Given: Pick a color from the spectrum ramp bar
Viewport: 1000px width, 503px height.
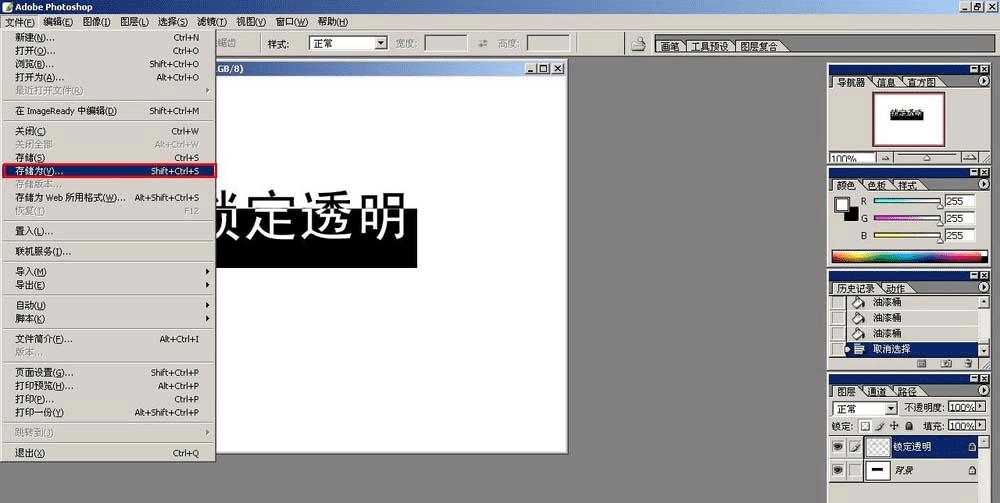Looking at the screenshot, I should pyautogui.click(x=909, y=256).
